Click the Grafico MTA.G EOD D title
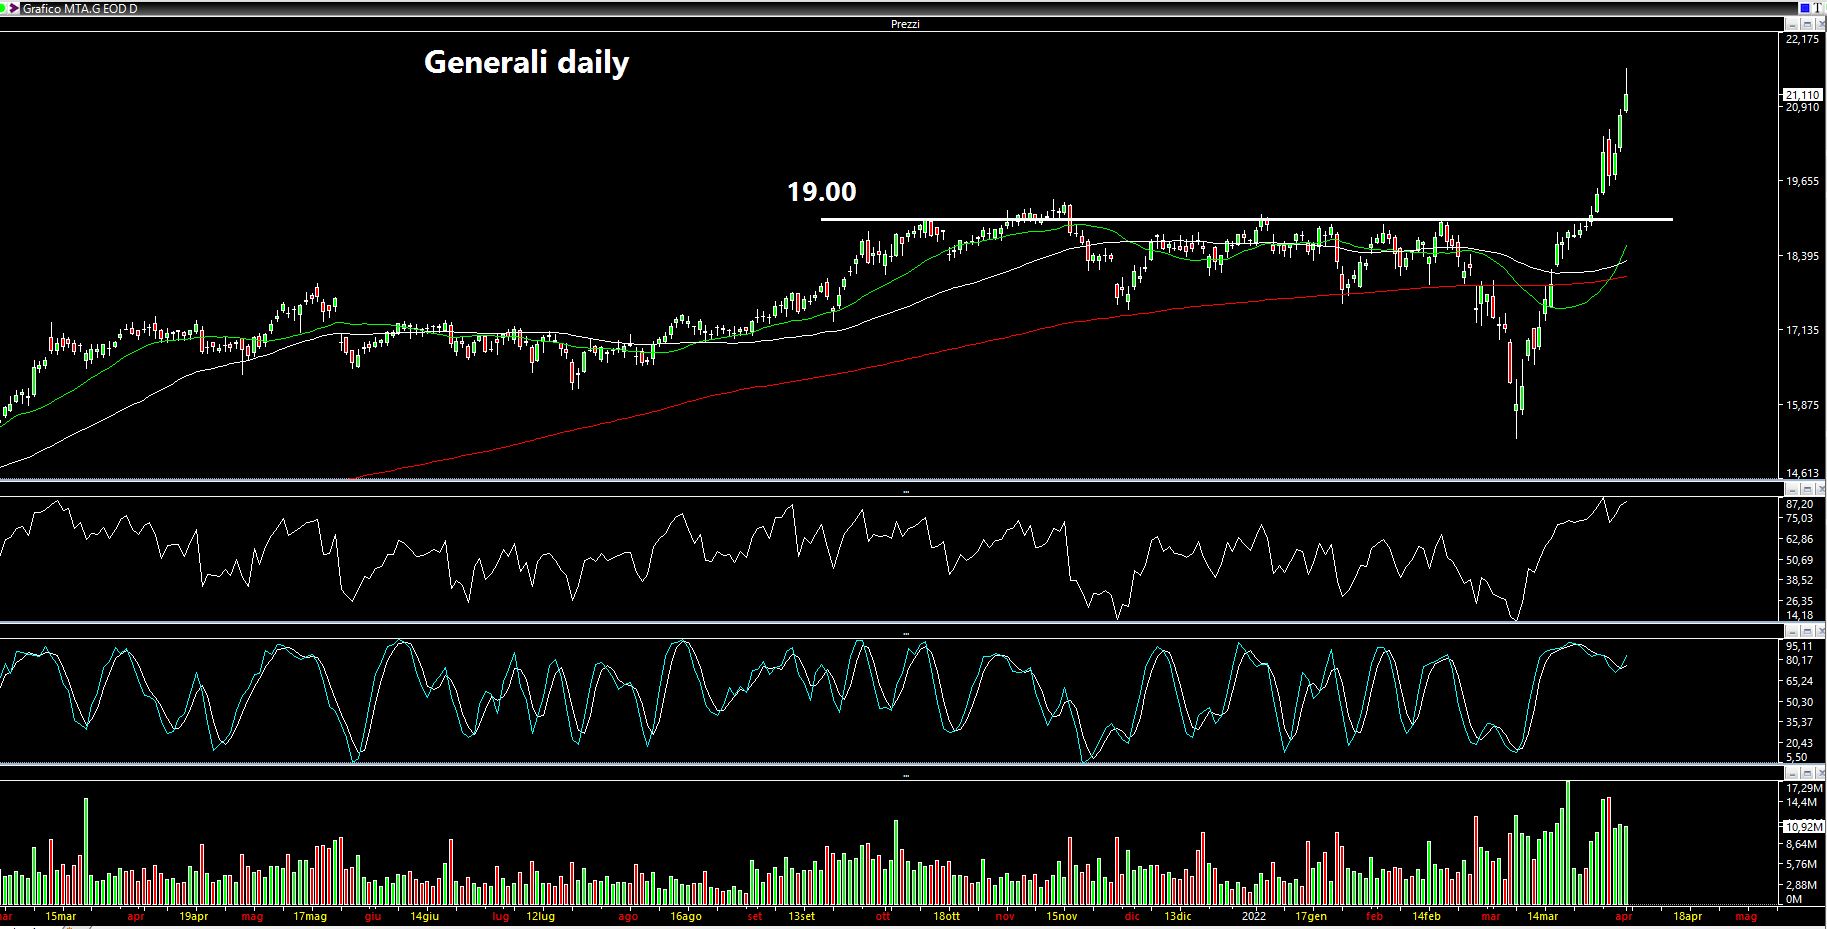Image resolution: width=1827 pixels, height=929 pixels. [x=80, y=8]
